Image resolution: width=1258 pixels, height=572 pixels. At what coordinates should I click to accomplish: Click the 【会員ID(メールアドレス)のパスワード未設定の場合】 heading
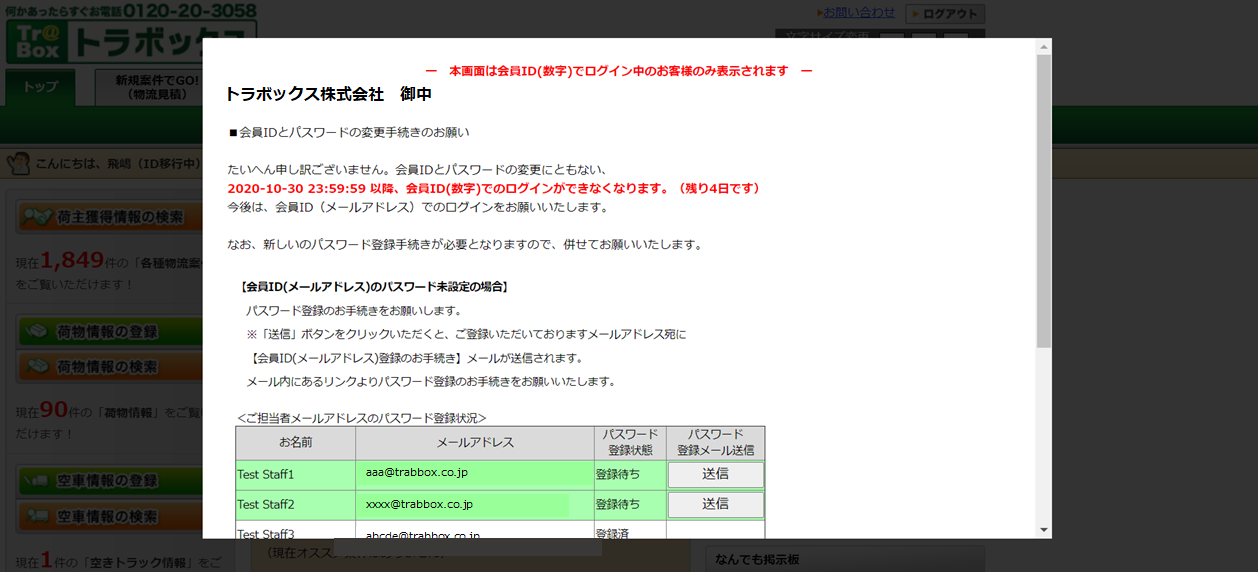(375, 287)
